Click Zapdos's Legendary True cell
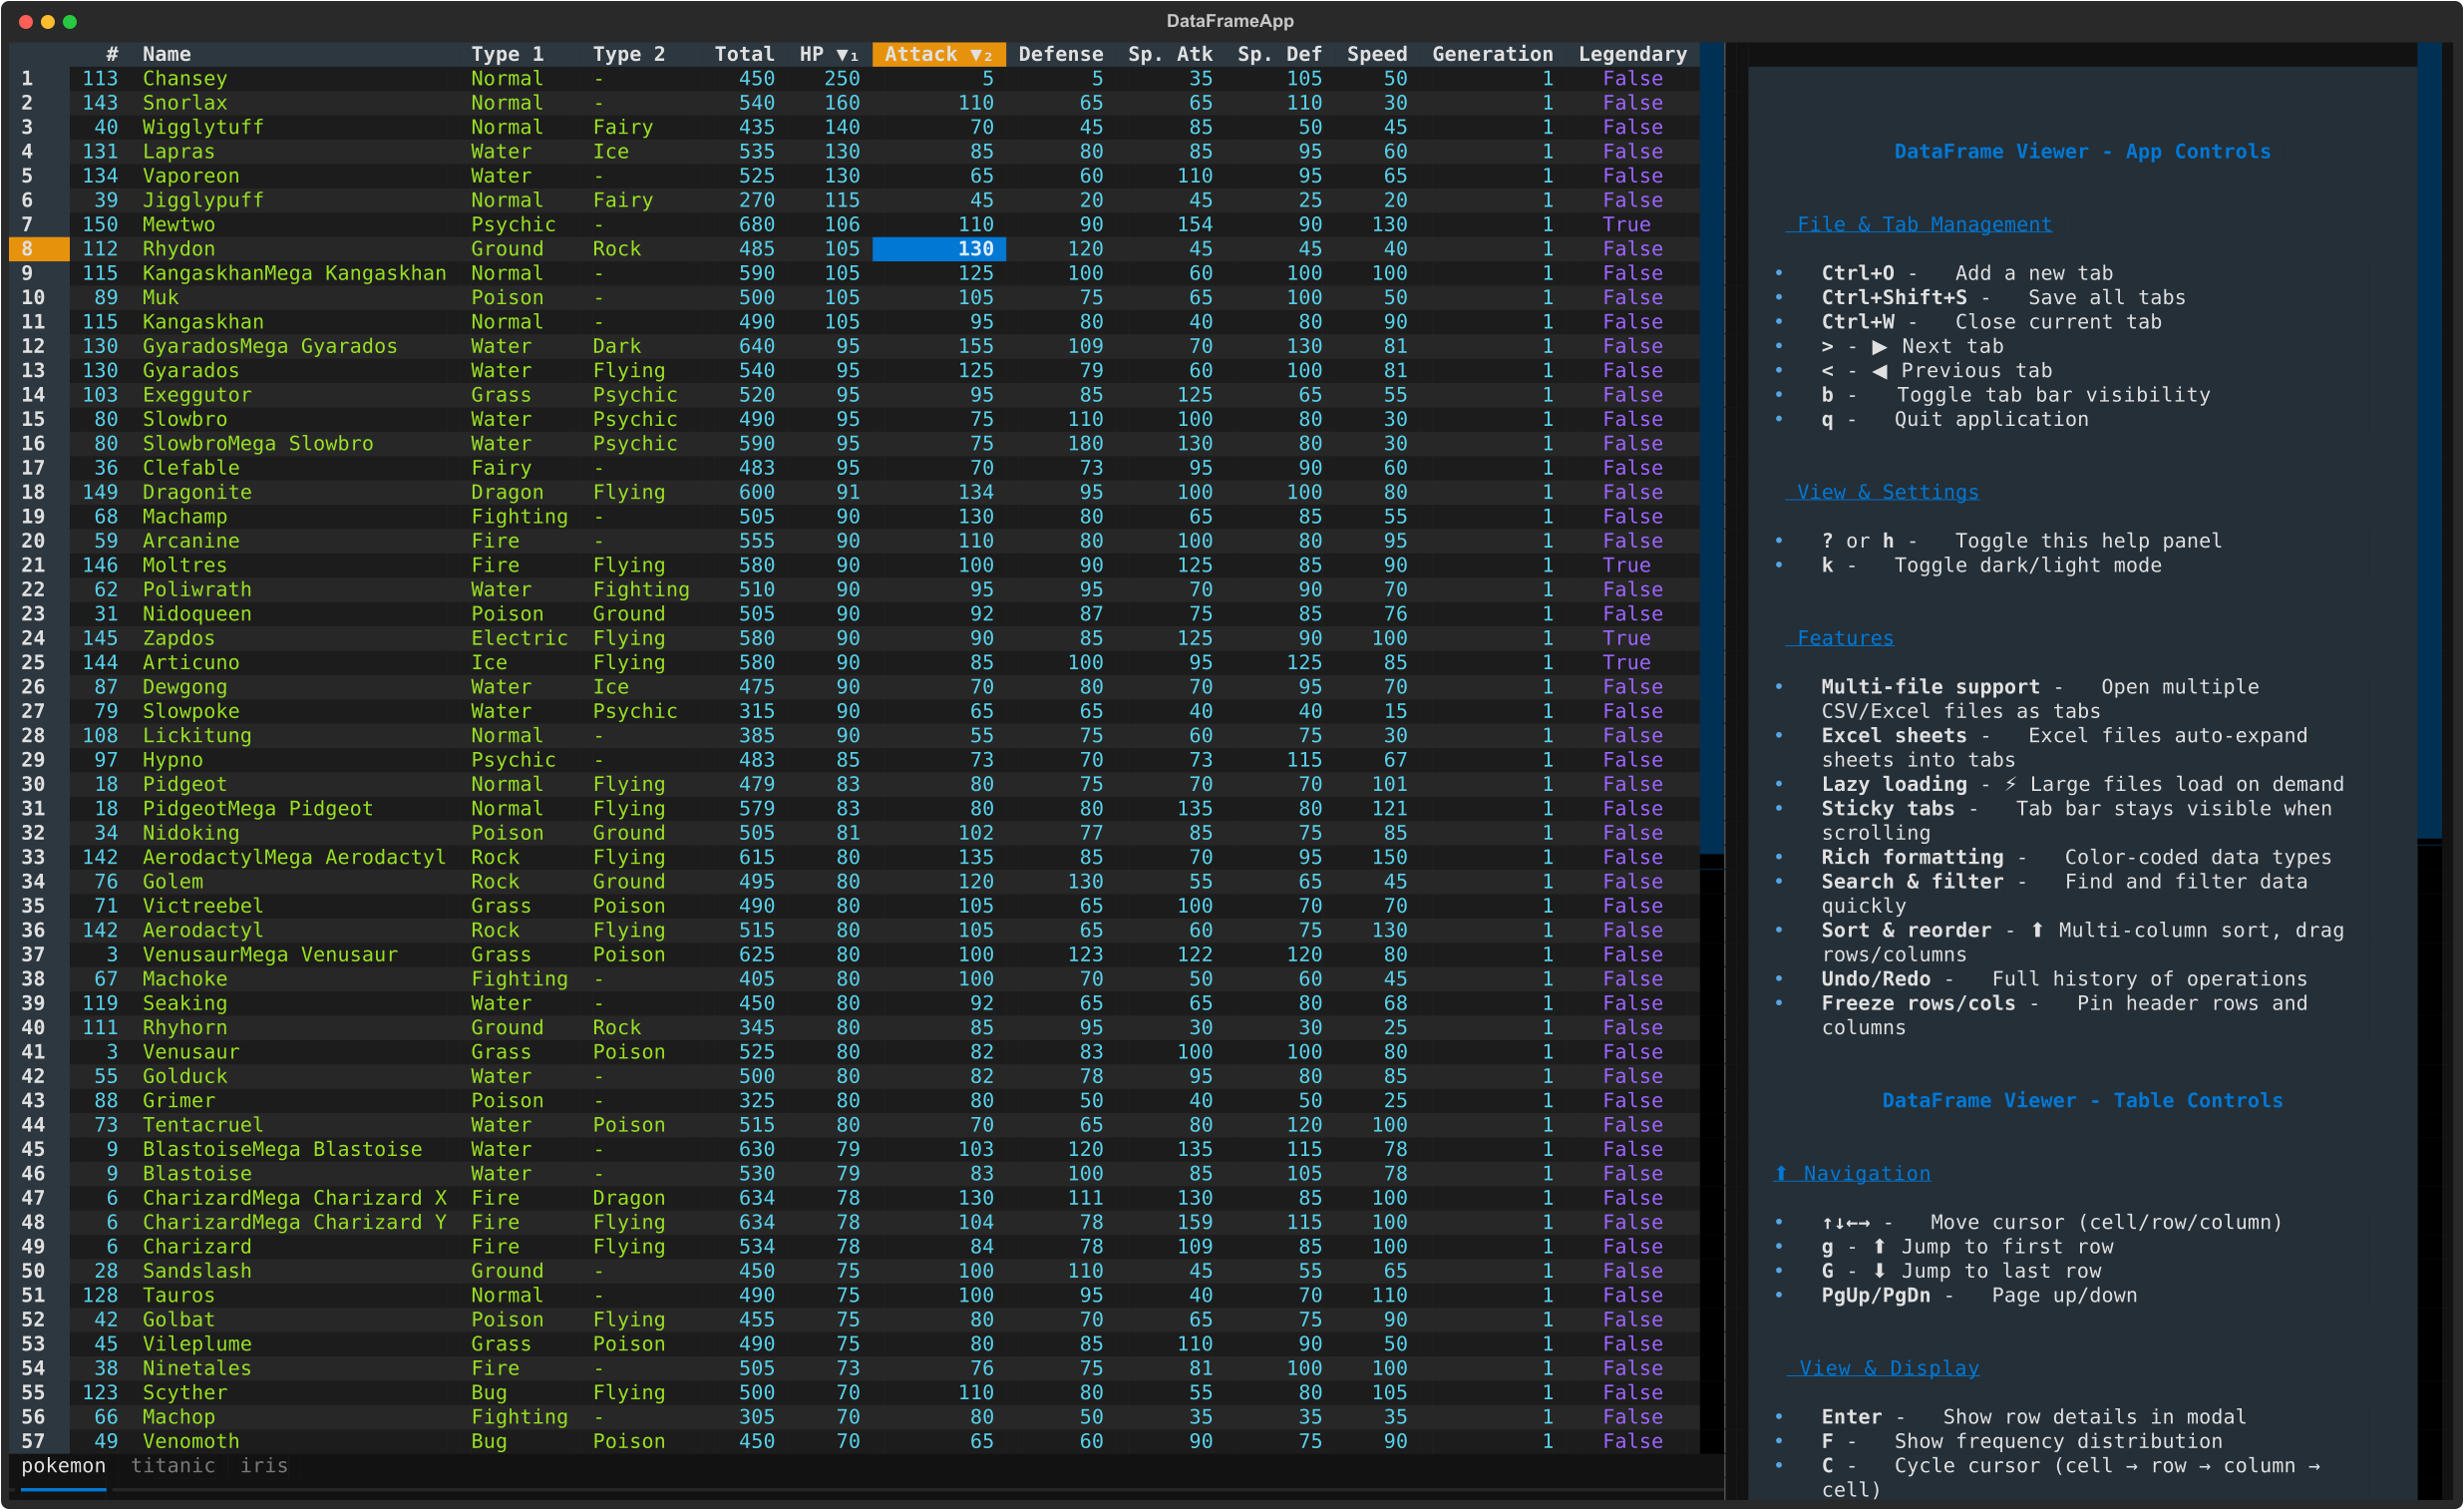This screenshot has width=2464, height=1510. [x=1626, y=638]
